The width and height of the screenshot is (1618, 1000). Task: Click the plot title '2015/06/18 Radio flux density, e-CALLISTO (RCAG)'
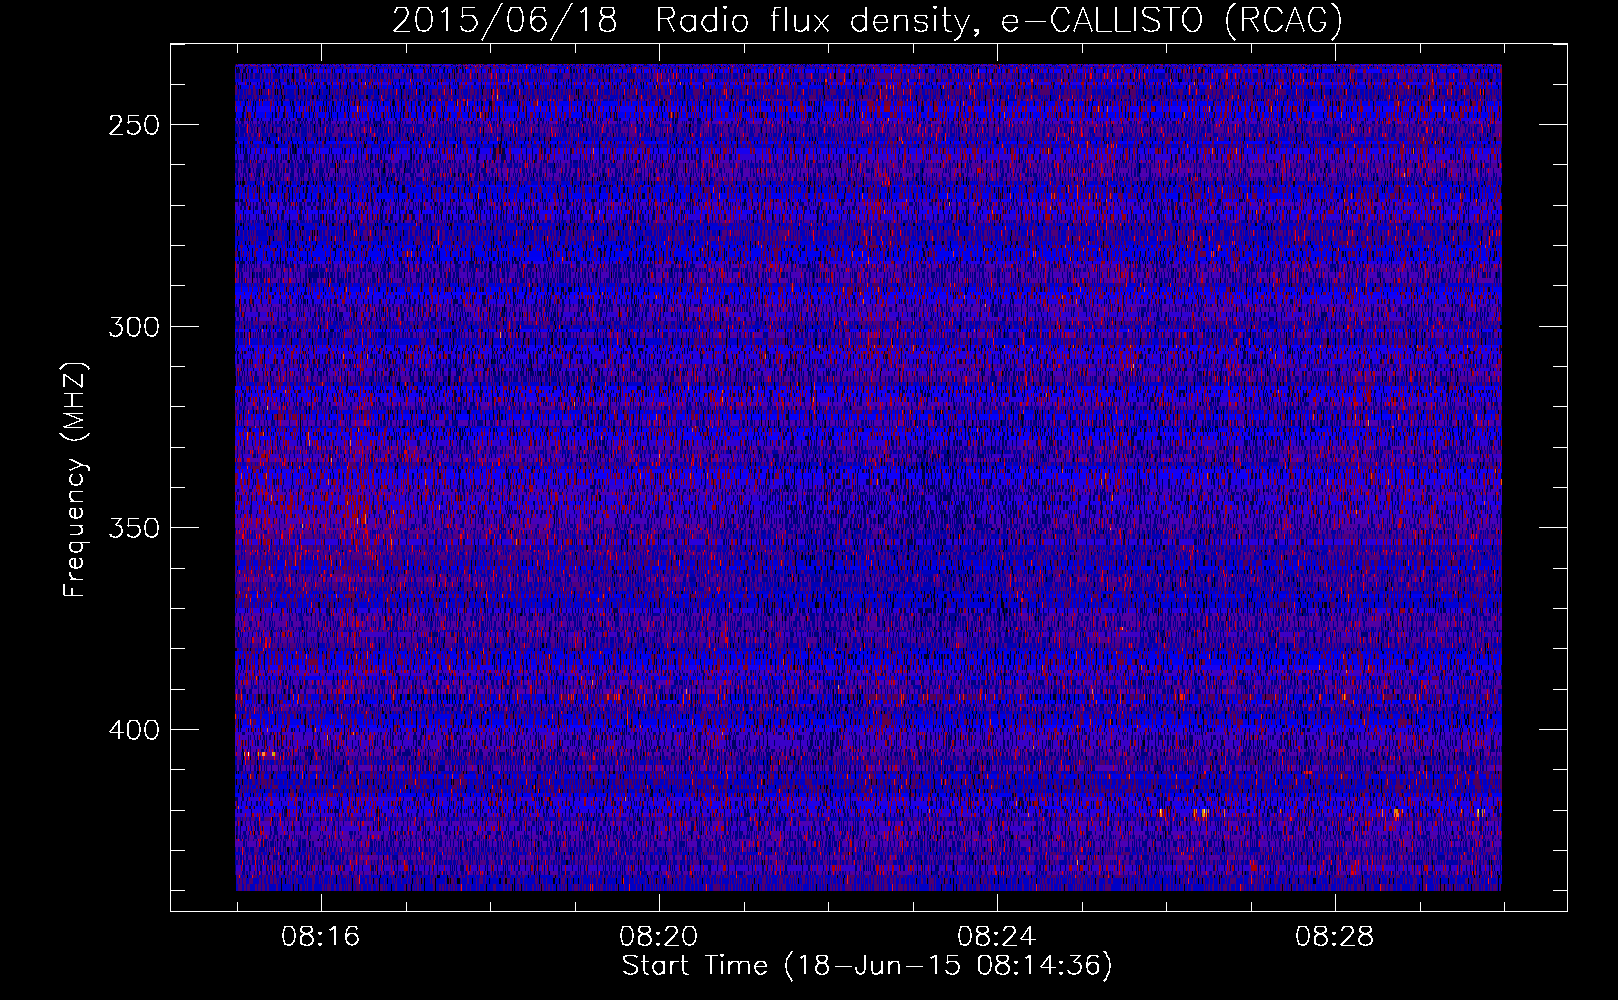867,20
